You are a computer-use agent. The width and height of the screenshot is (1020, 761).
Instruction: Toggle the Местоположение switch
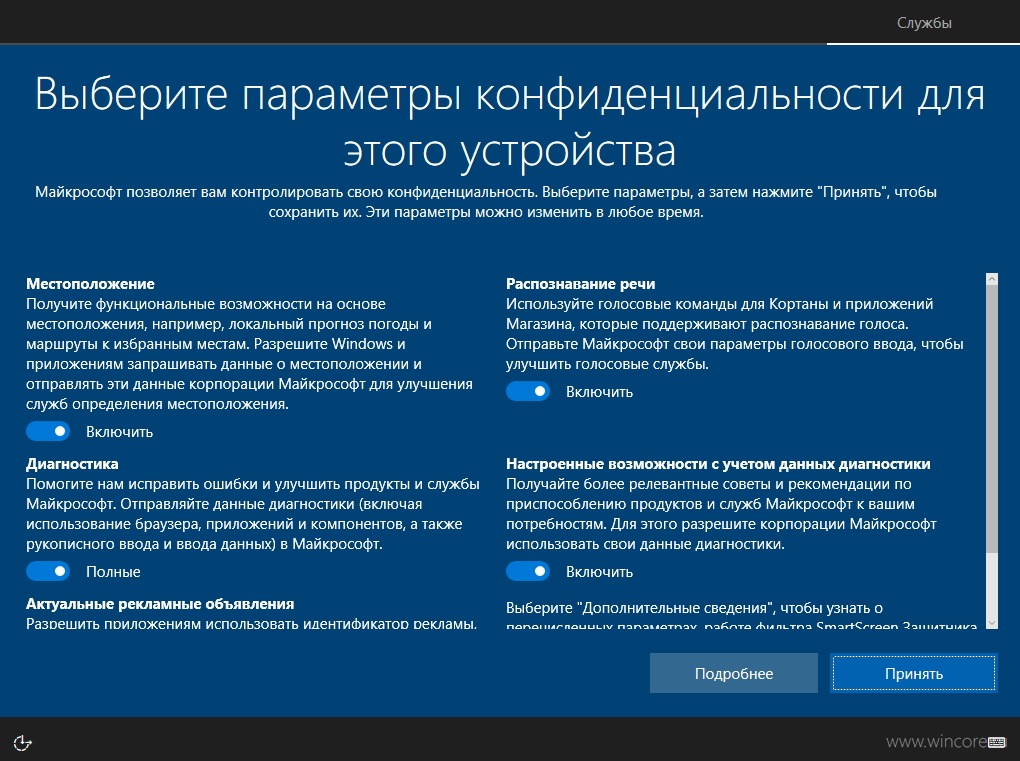coord(48,431)
